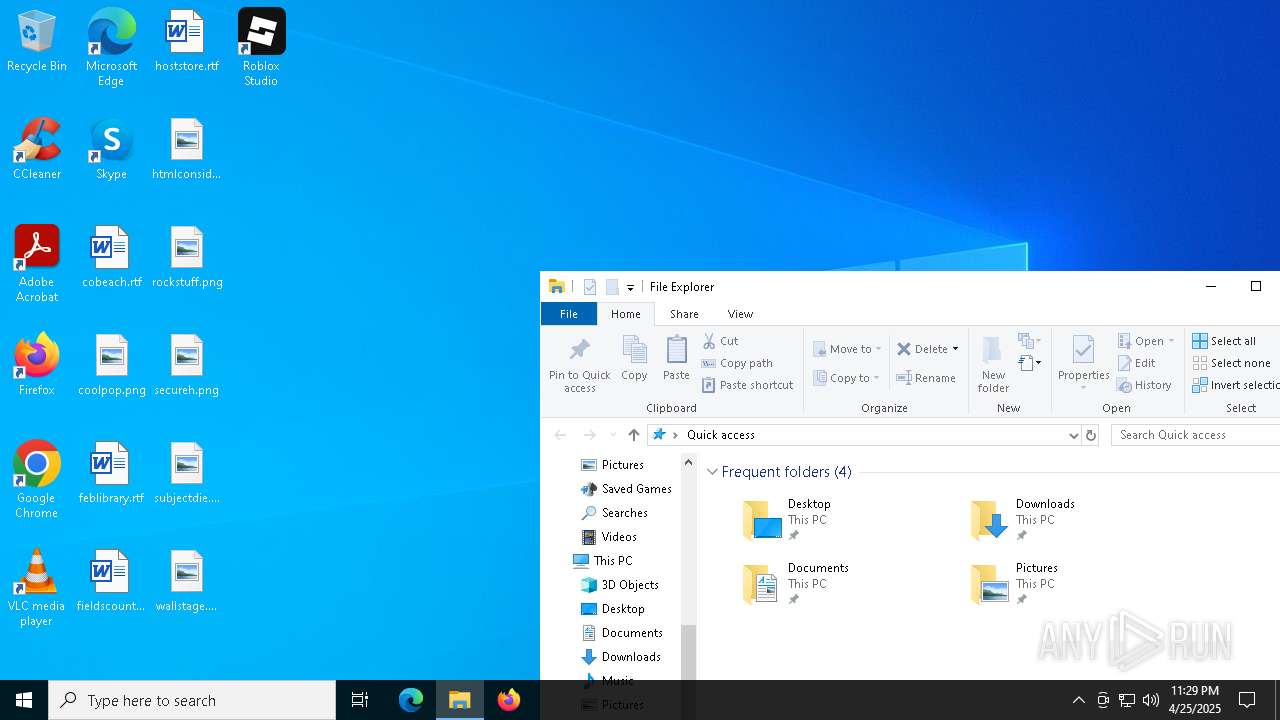Open Task View on taskbar
The height and width of the screenshot is (720, 1280).
tap(360, 700)
